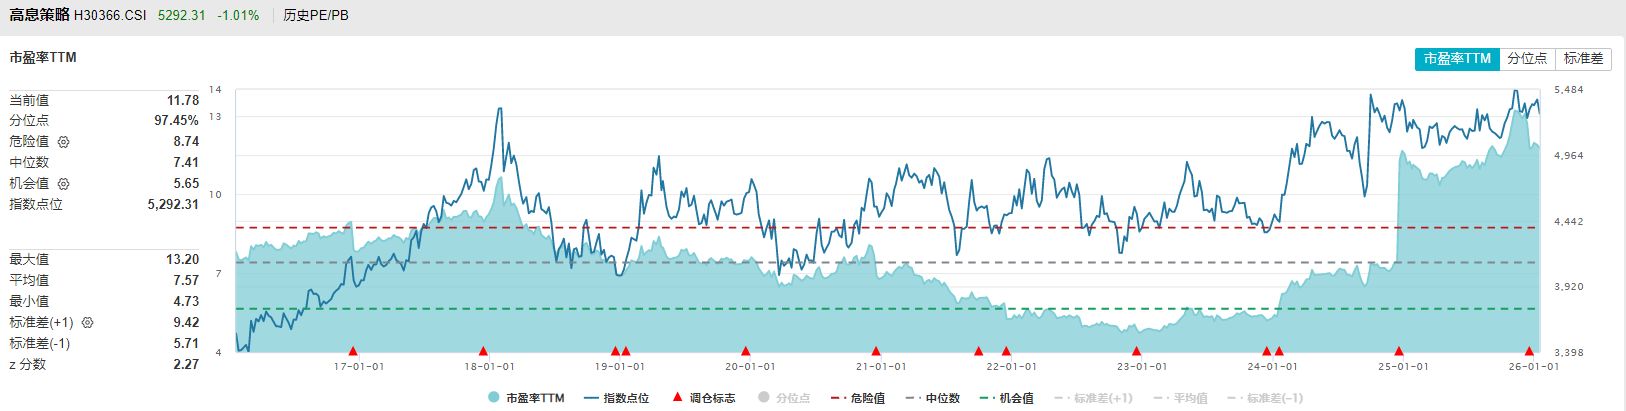Click red triangle marker at 26-01-01
The image size is (1626, 411).
click(1529, 351)
